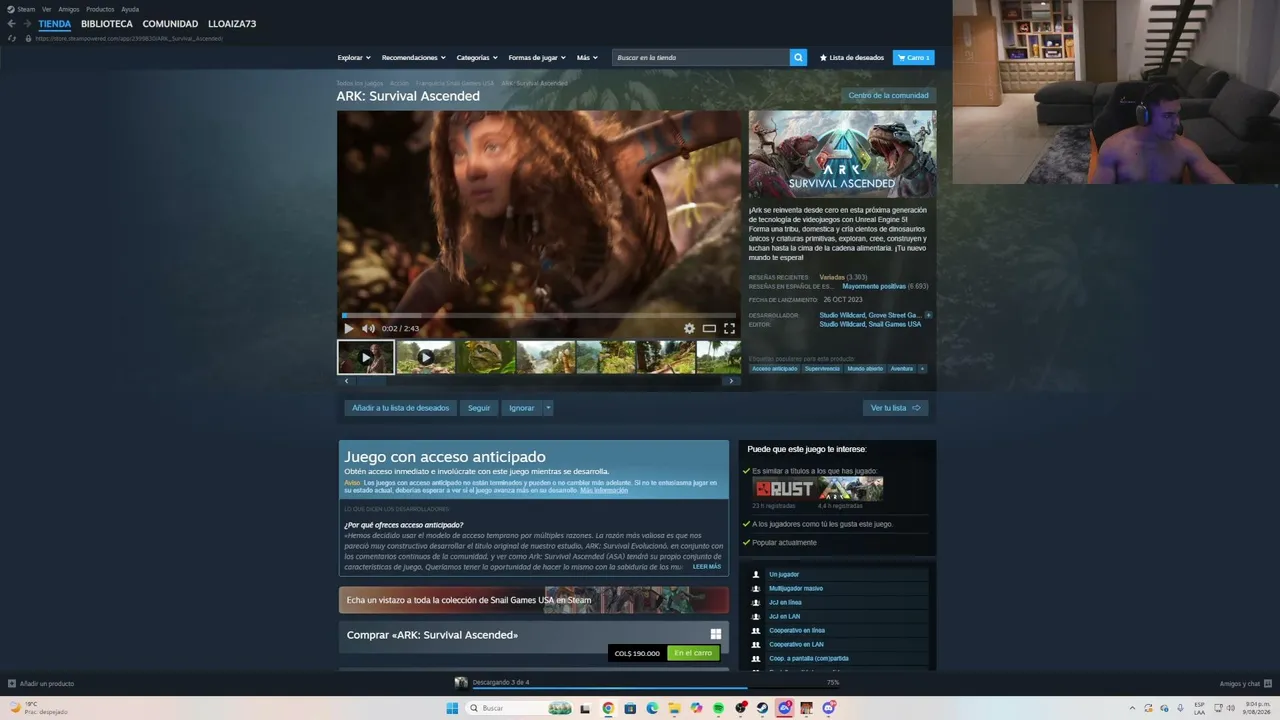This screenshot has height=720, width=1280.
Task: Open Amigos y chat
Action: [1245, 684]
